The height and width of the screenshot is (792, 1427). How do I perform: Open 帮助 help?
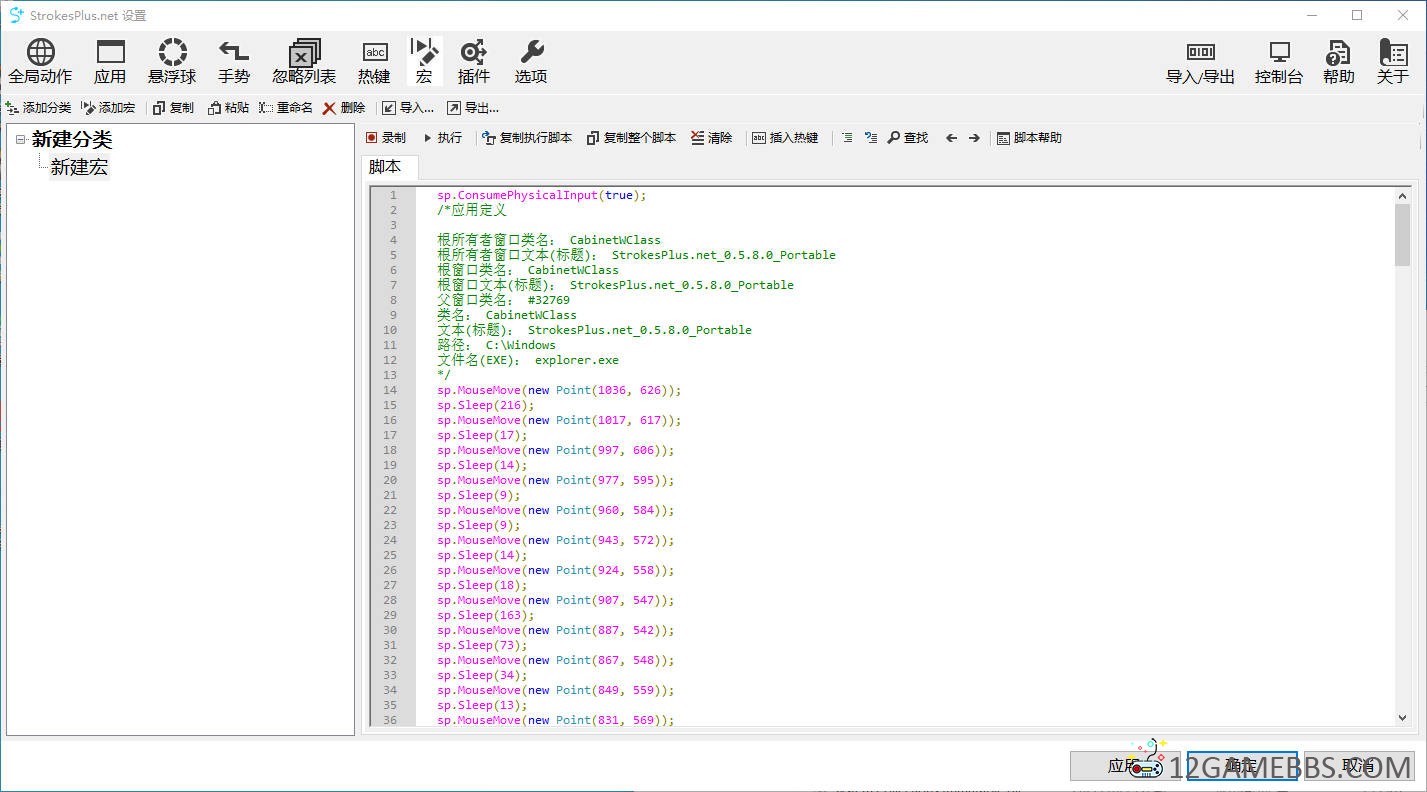click(x=1338, y=61)
